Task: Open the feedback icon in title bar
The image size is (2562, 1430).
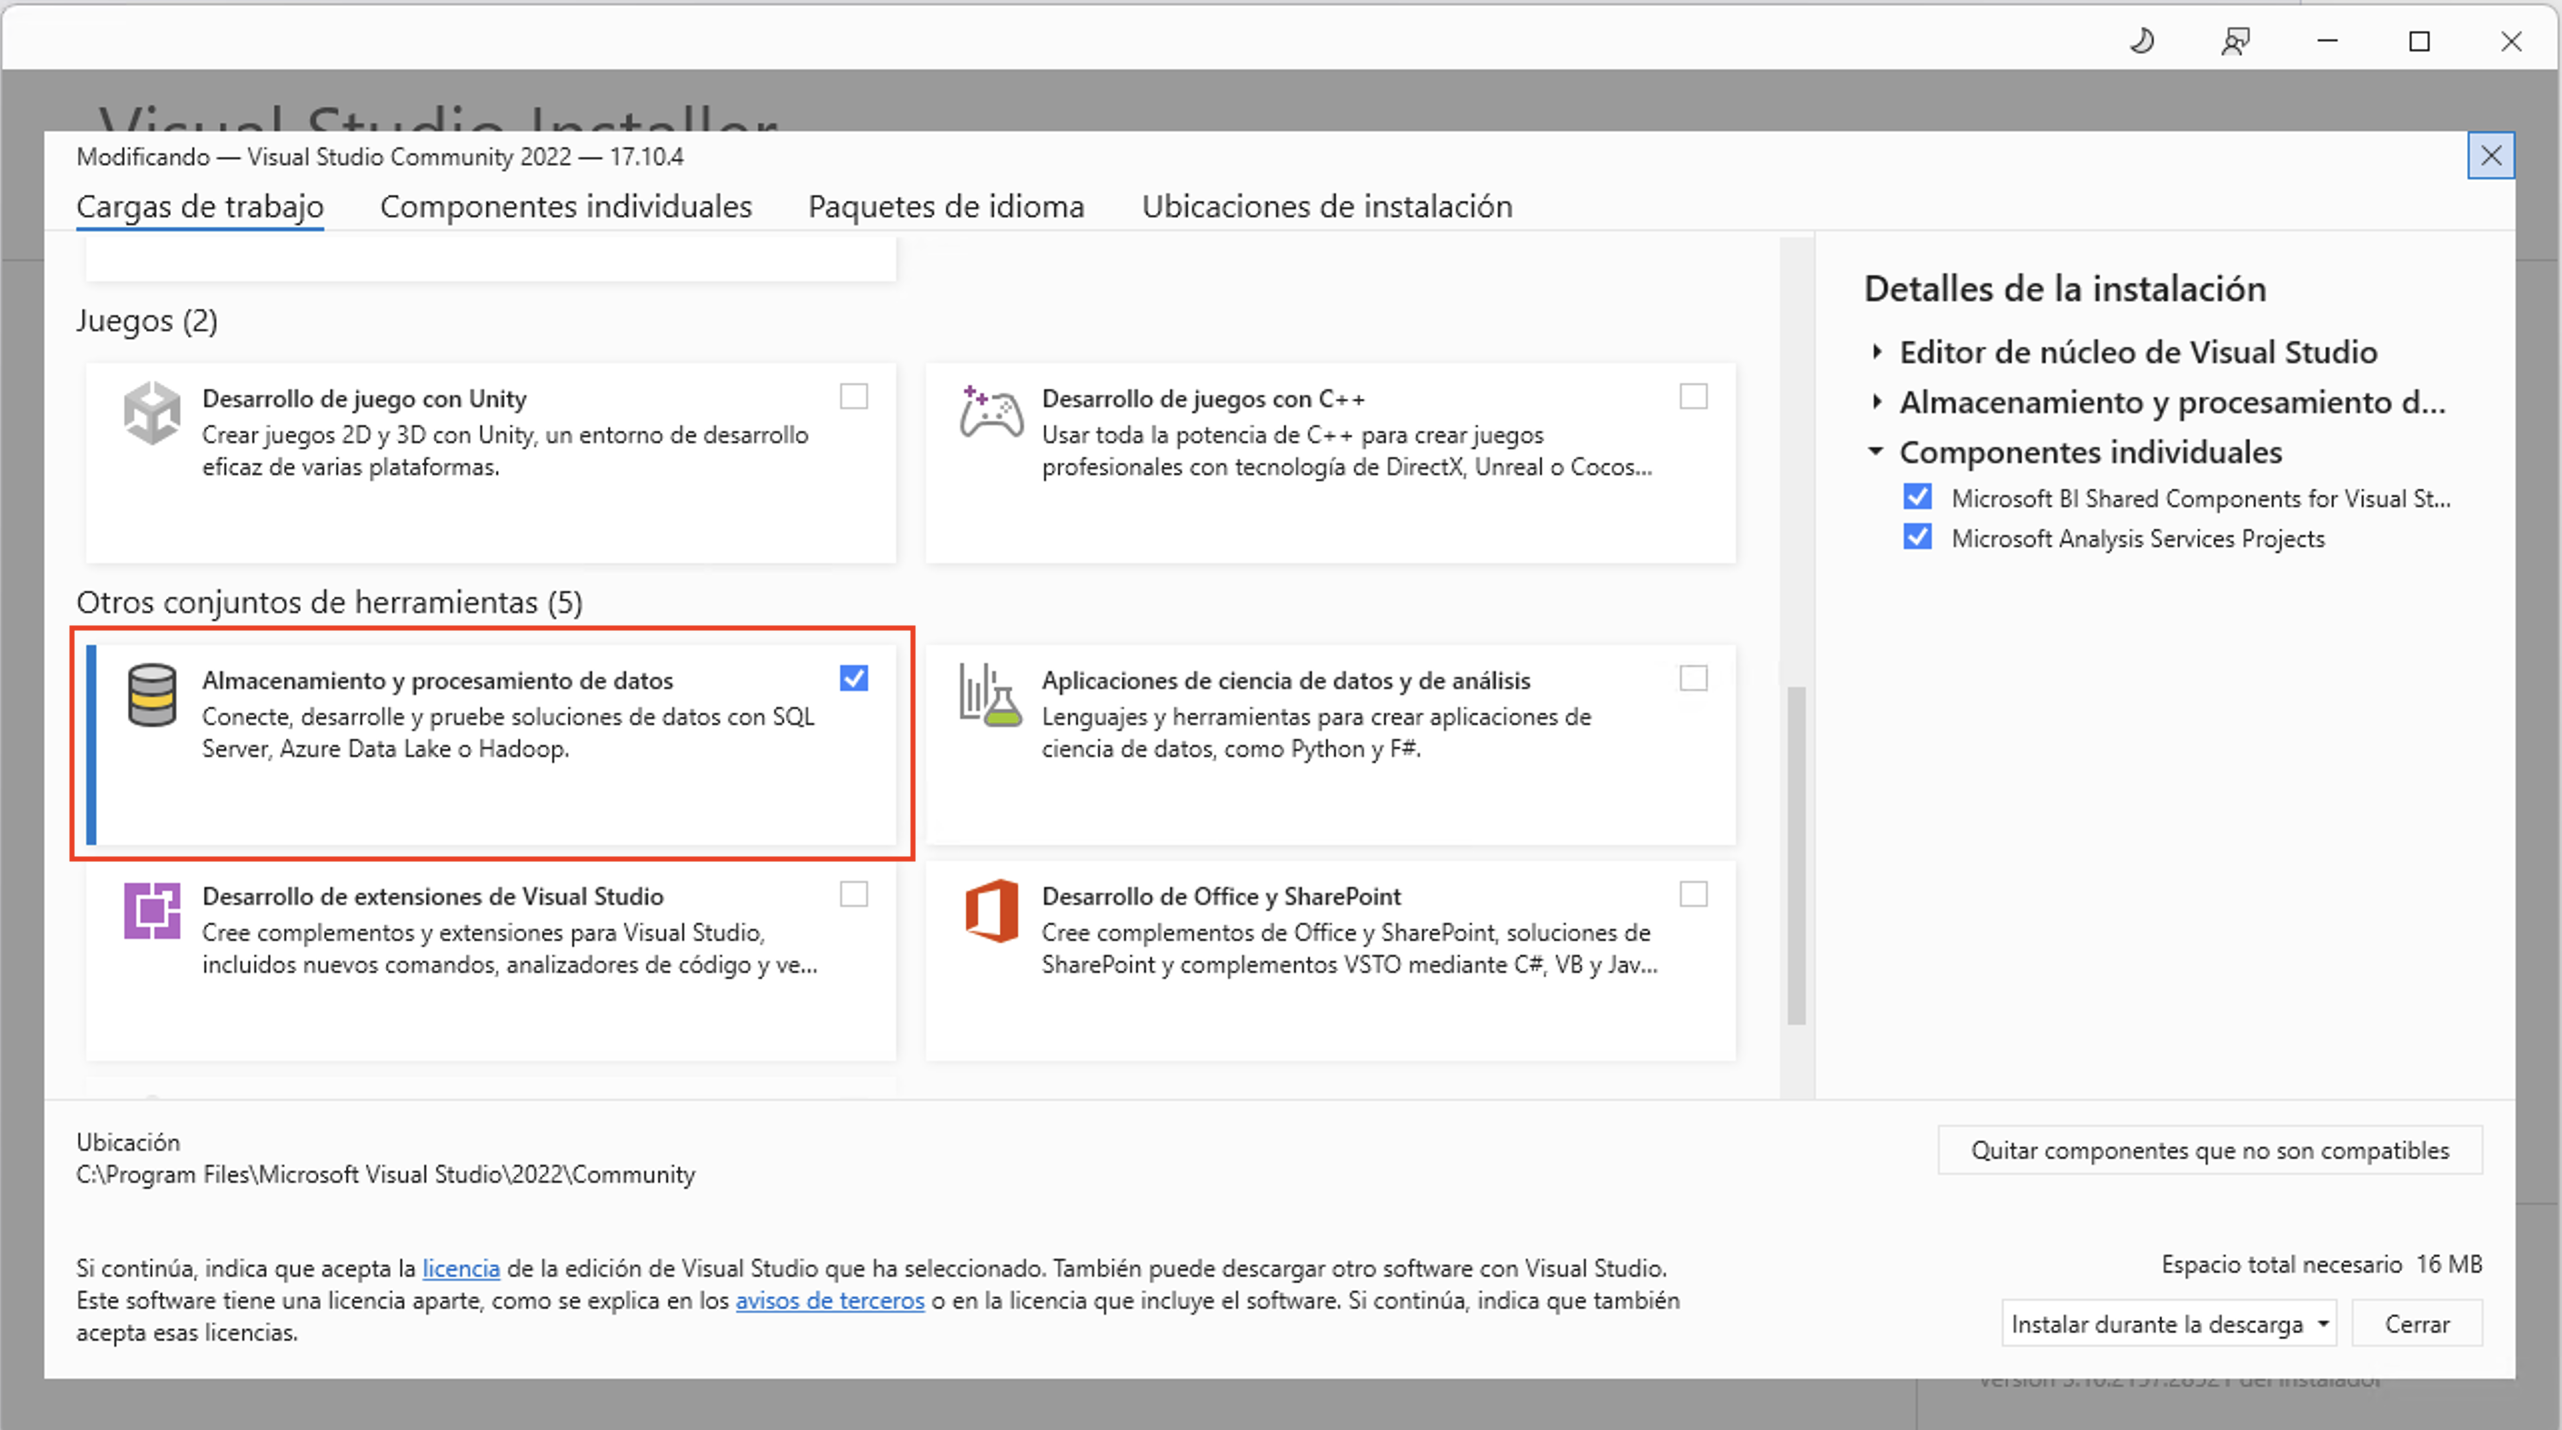Action: pos(2235,41)
